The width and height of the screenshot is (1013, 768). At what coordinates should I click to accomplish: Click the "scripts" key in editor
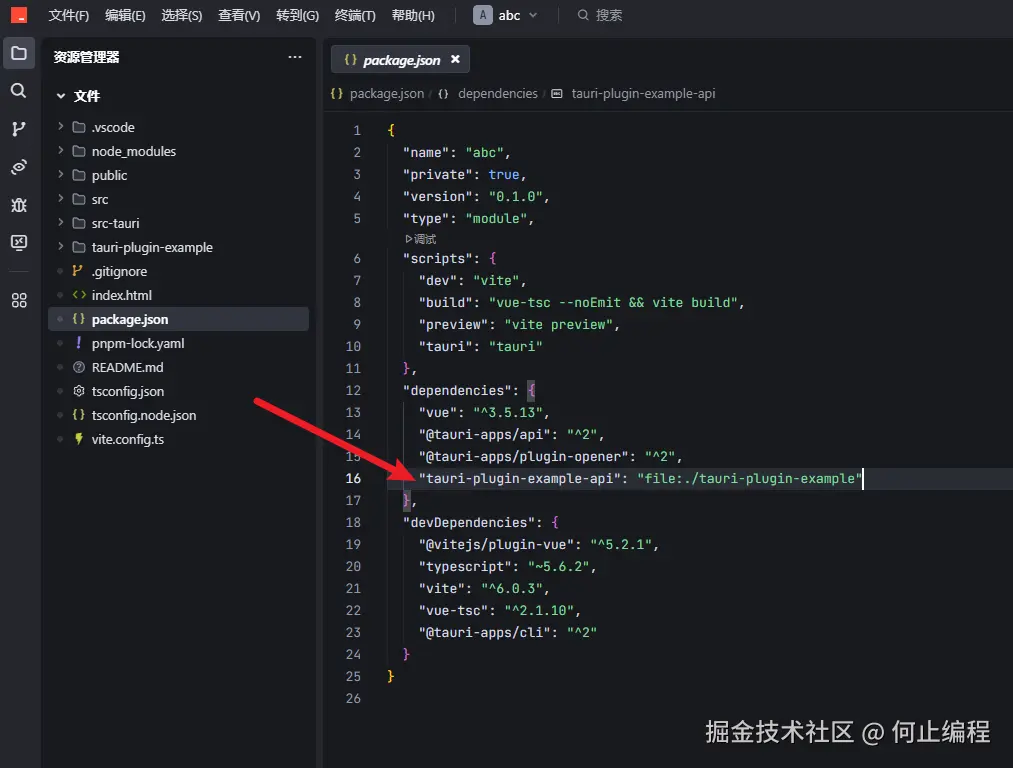point(438,258)
